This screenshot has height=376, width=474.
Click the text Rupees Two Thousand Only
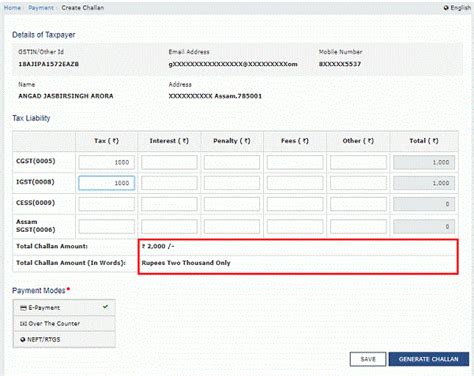(186, 263)
